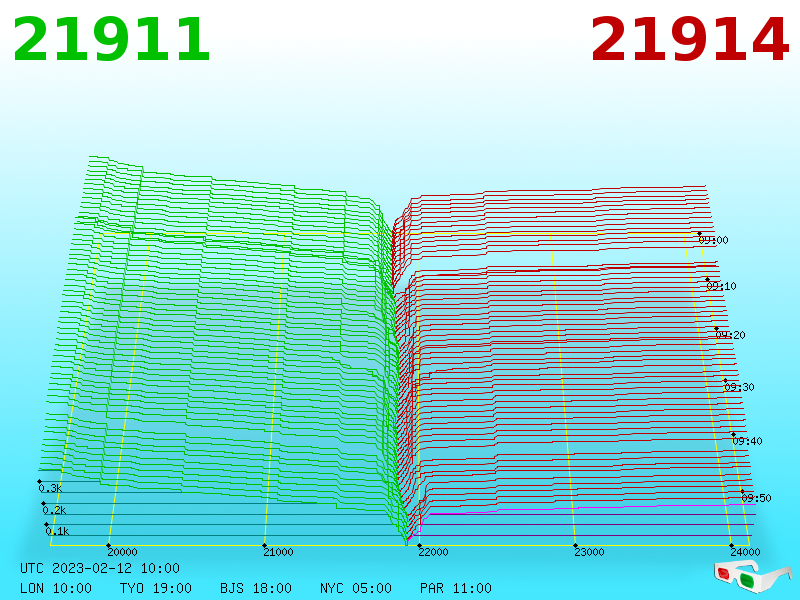Click the green 21911 bid price

pyautogui.click(x=111, y=40)
